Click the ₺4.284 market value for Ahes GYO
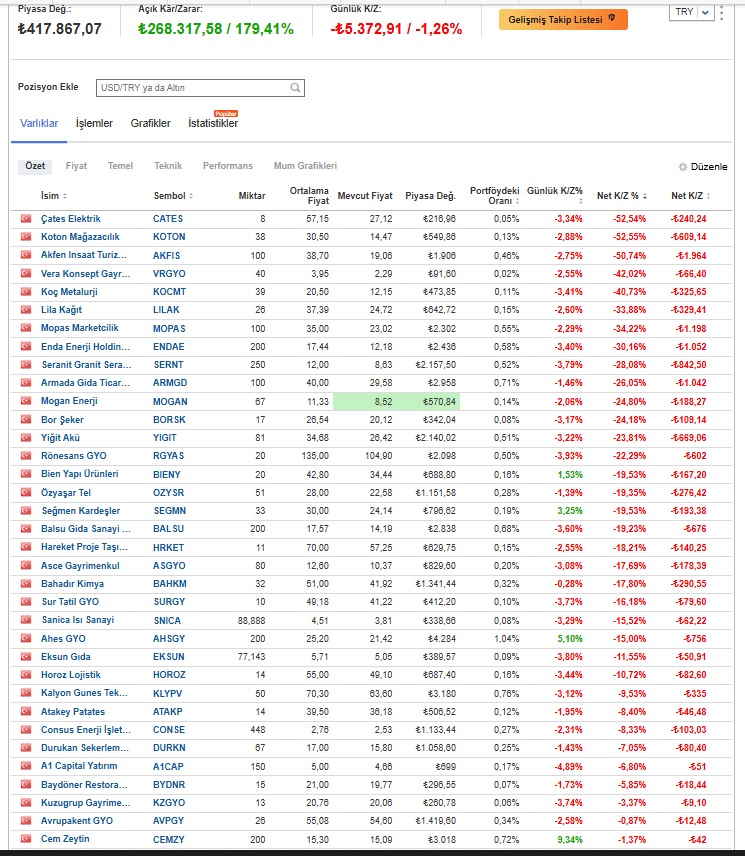The width and height of the screenshot is (745, 856). (x=442, y=639)
